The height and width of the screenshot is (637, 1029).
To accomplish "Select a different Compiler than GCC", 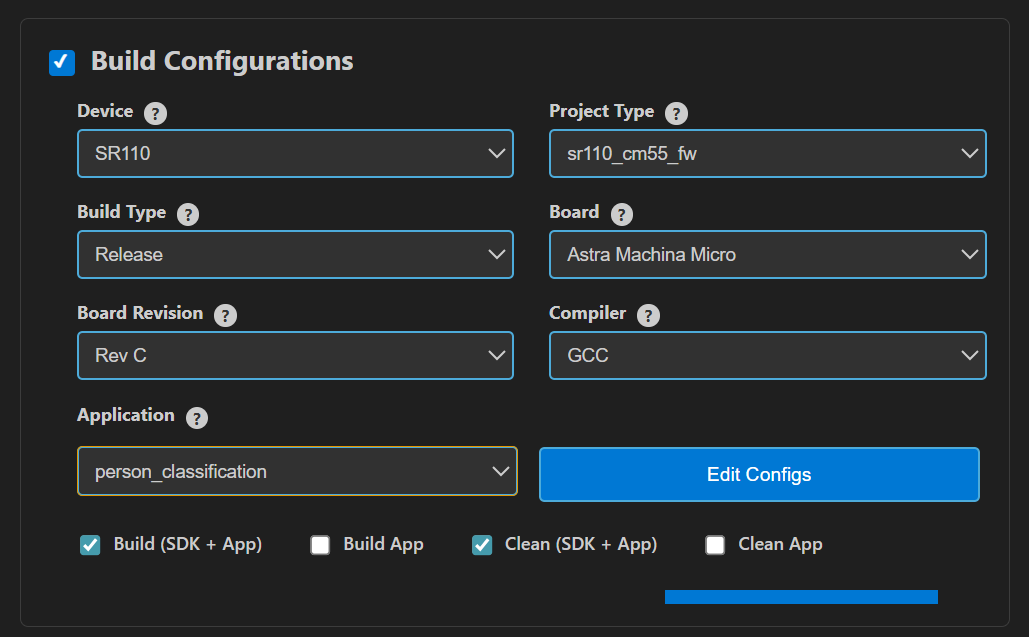I will click(x=767, y=355).
